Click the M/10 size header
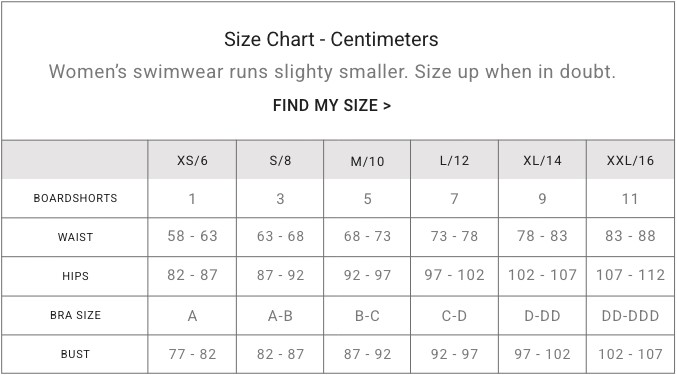 pos(367,161)
